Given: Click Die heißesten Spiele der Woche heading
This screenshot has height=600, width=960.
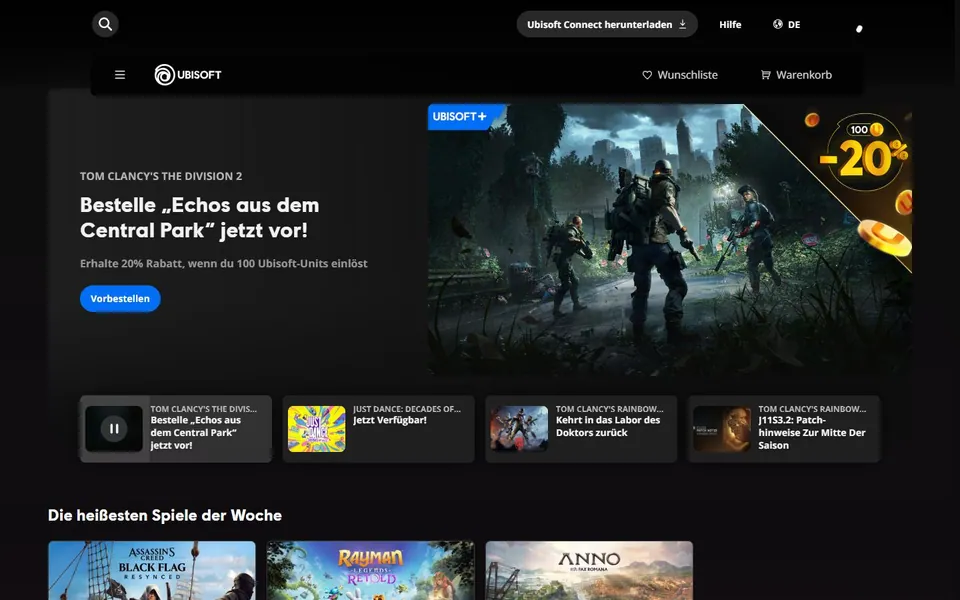Looking at the screenshot, I should pyautogui.click(x=165, y=516).
